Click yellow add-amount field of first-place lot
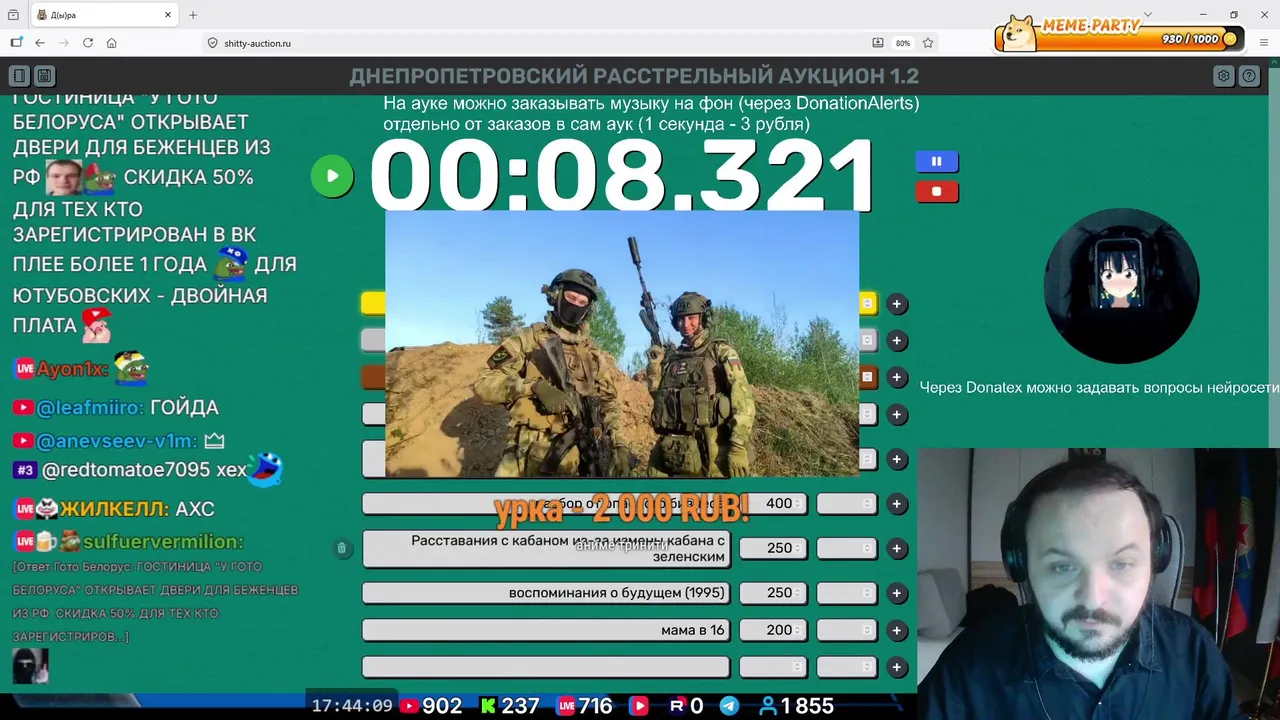Image resolution: width=1280 pixels, height=720 pixels. pyautogui.click(x=868, y=304)
